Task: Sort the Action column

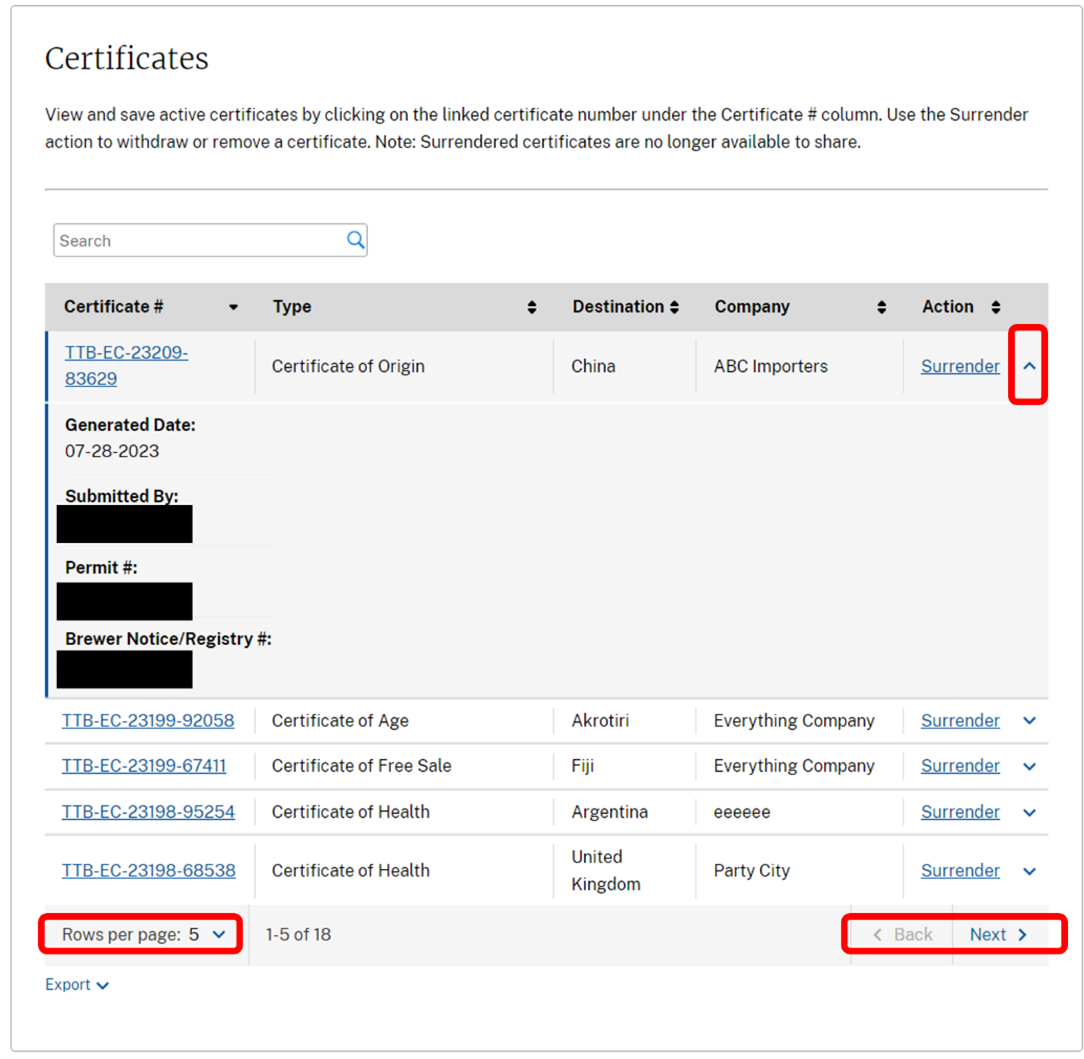Action: tap(996, 307)
